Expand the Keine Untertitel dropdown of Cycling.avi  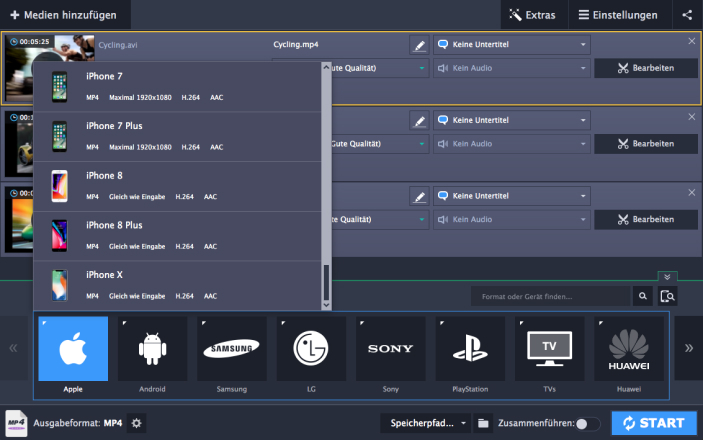(x=511, y=45)
